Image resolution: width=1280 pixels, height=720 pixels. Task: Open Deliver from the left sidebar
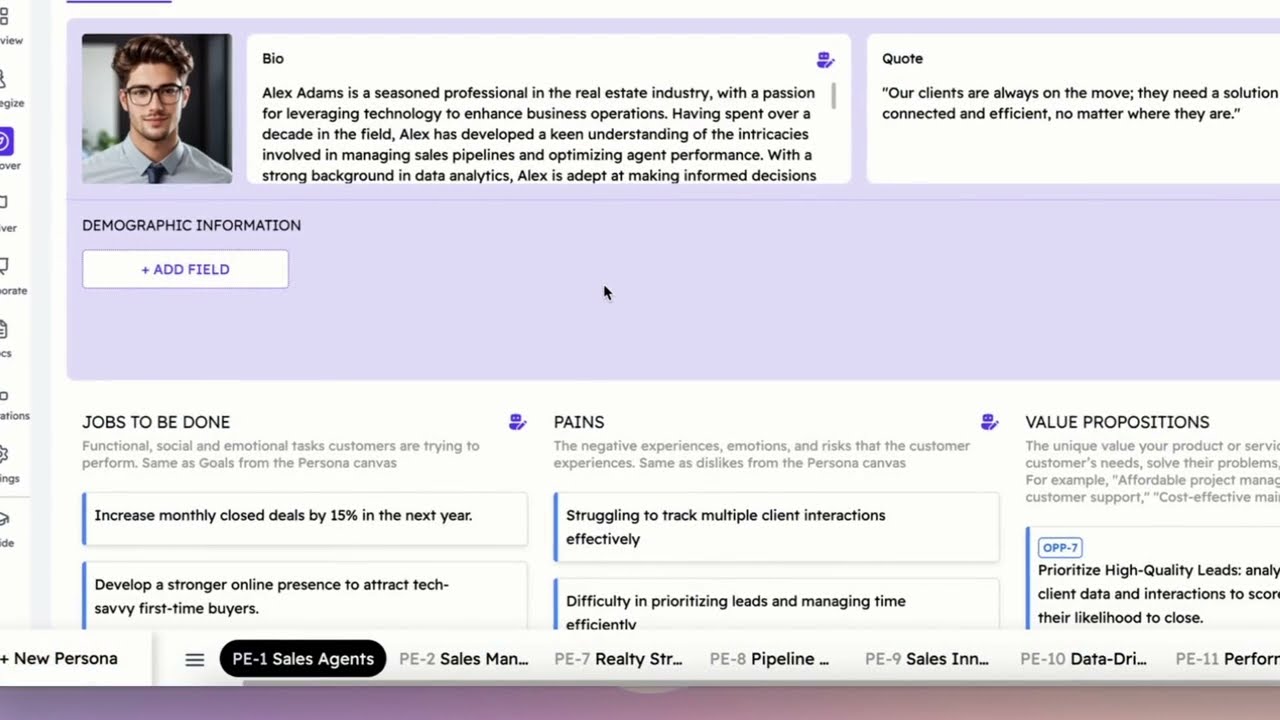pos(6,212)
